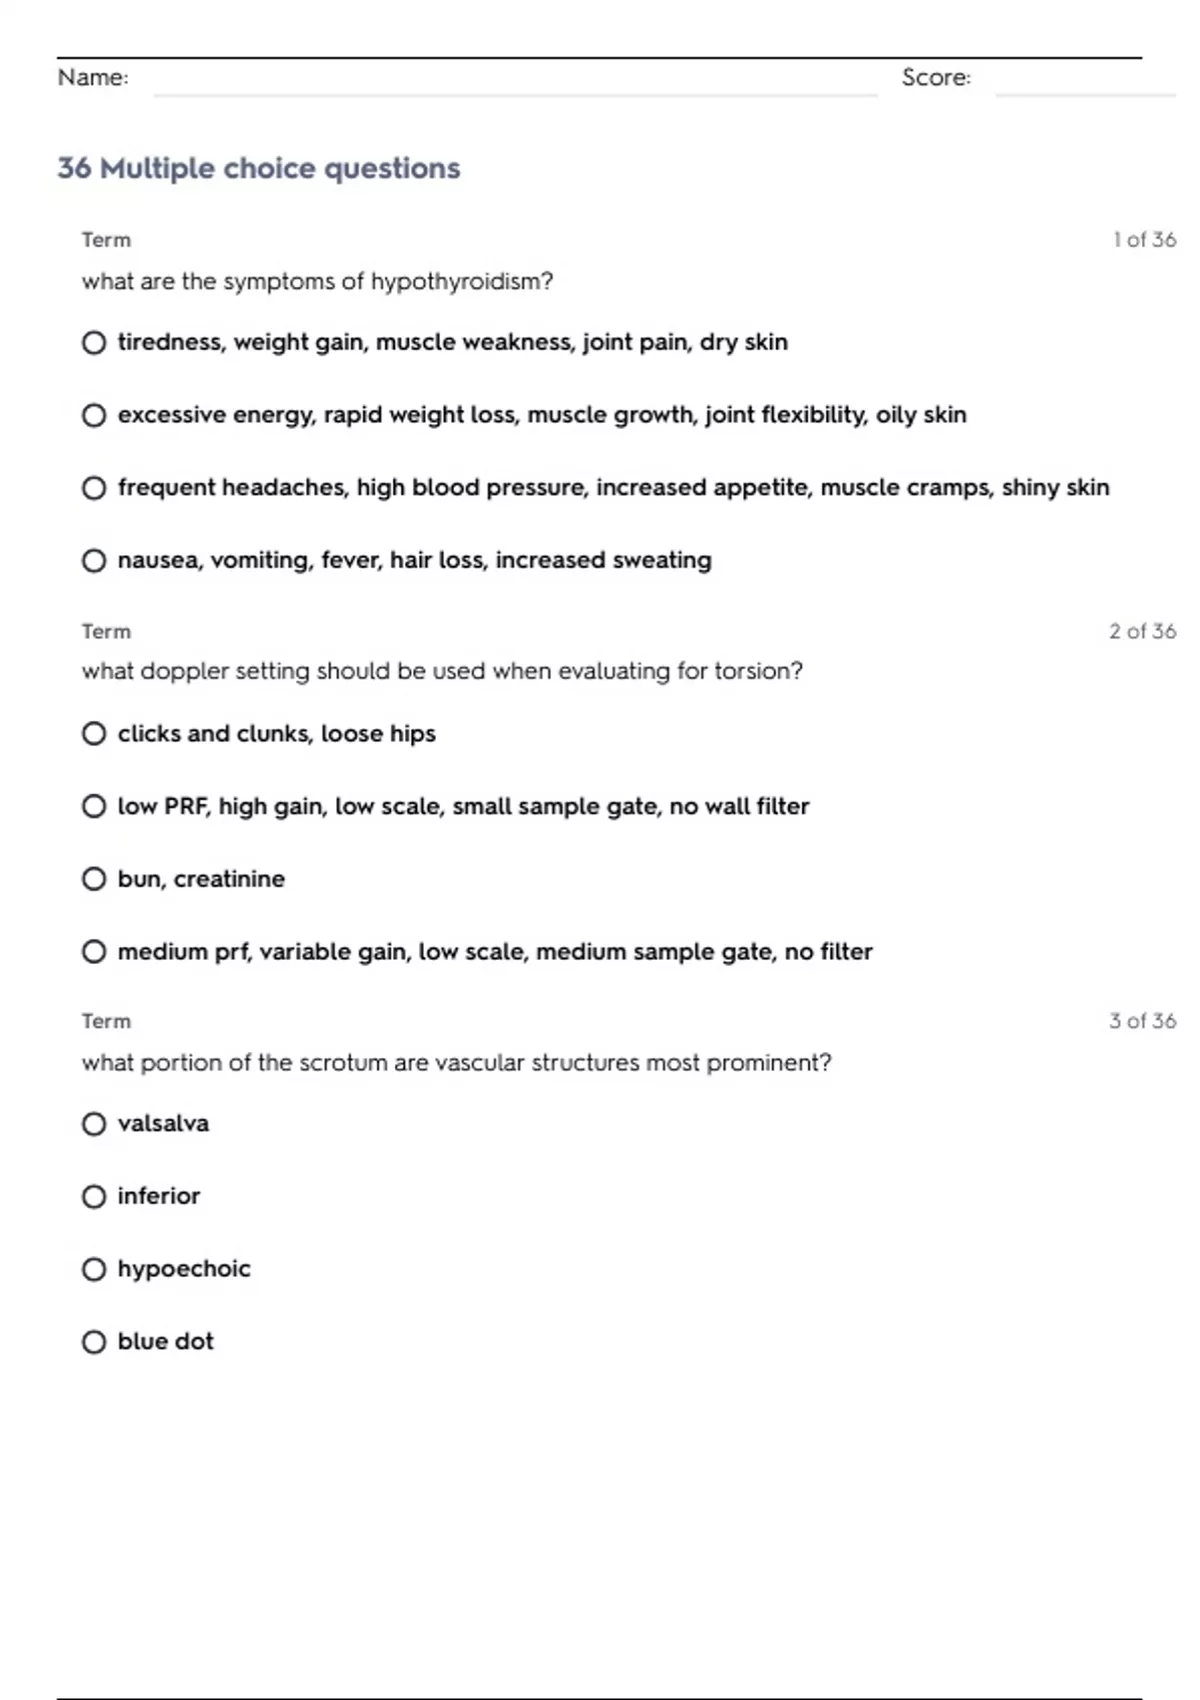
Task: Pick the 'hypoechoic' radio button
Action: point(94,1270)
